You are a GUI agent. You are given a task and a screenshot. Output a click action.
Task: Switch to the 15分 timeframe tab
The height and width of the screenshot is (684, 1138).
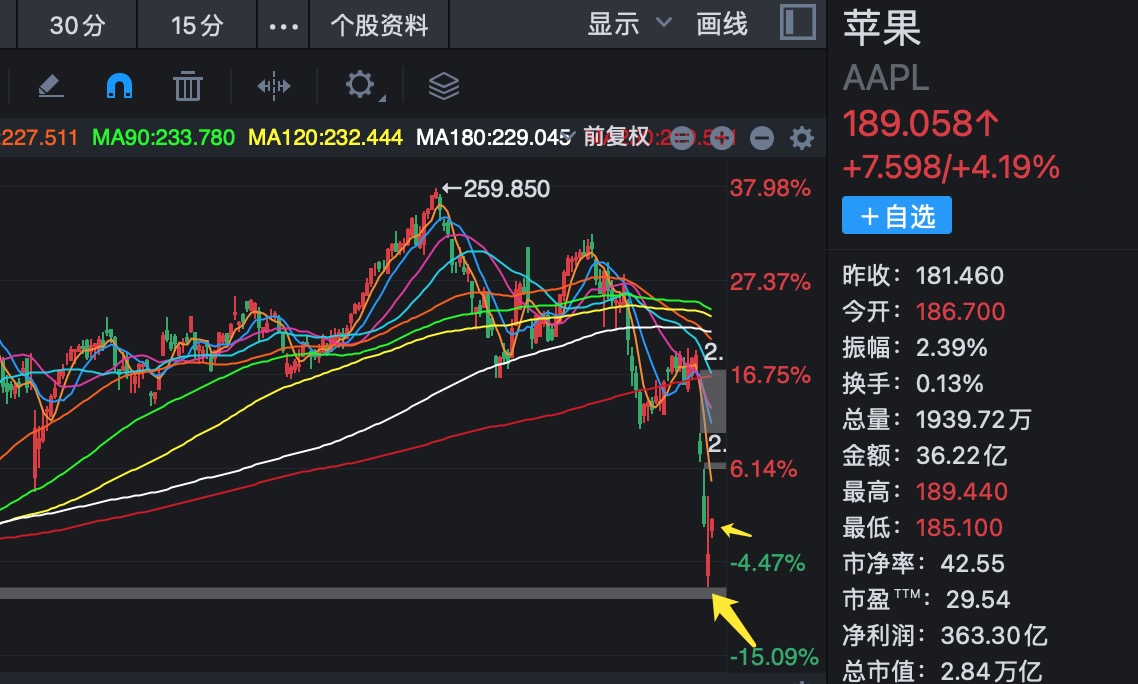click(197, 25)
